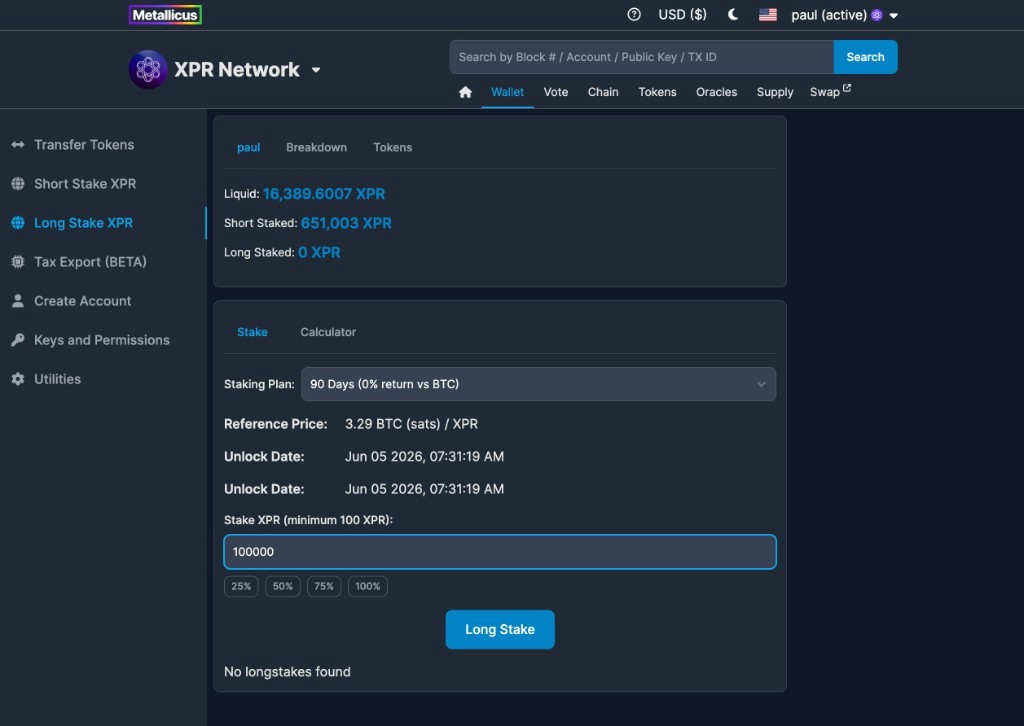
Task: Select the Keys and Permissions key icon
Action: coord(18,339)
